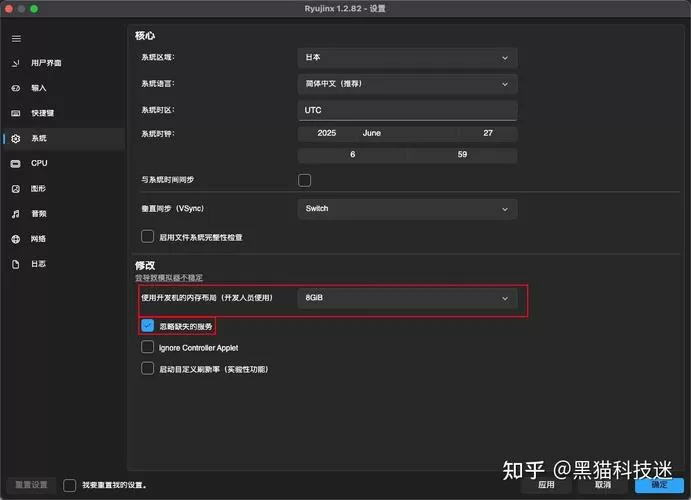This screenshot has height=500, width=691.
Task: Enable 与系统时间同步 checkbox
Action: [305, 180]
